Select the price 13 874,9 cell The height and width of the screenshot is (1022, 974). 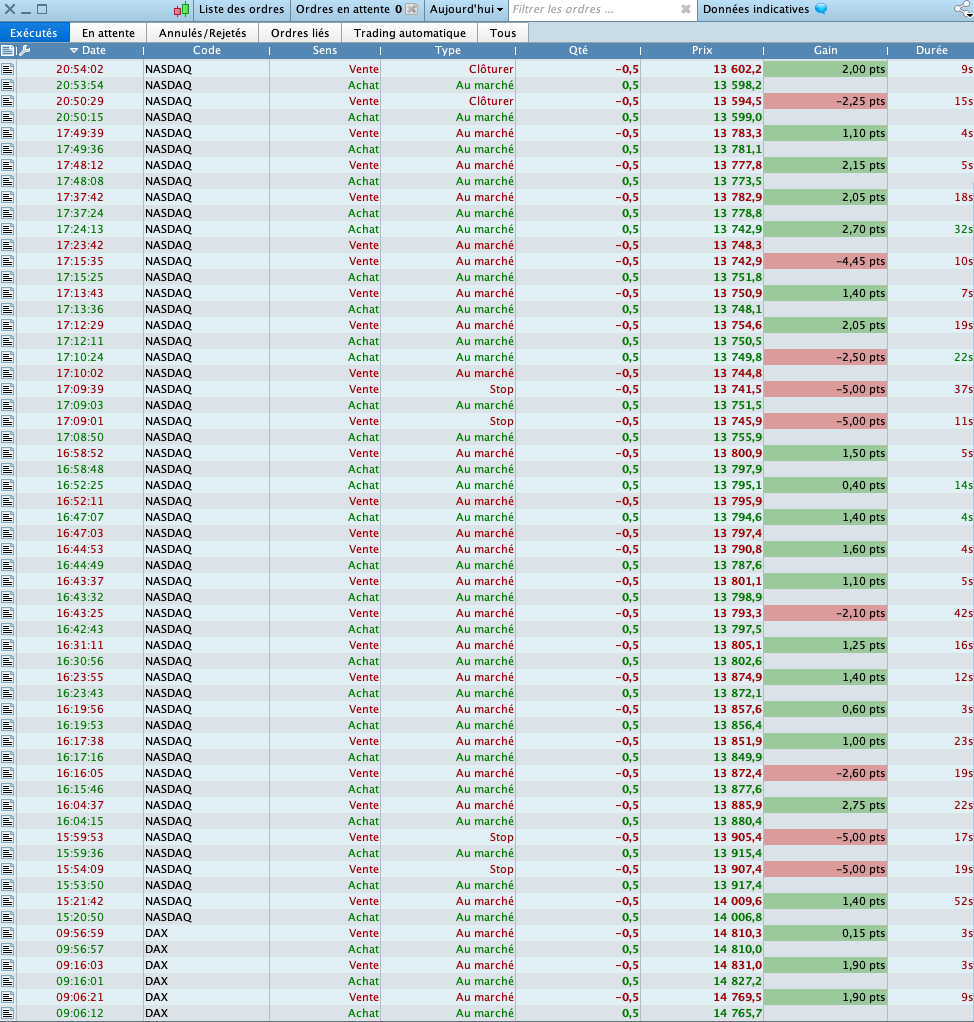pyautogui.click(x=702, y=677)
